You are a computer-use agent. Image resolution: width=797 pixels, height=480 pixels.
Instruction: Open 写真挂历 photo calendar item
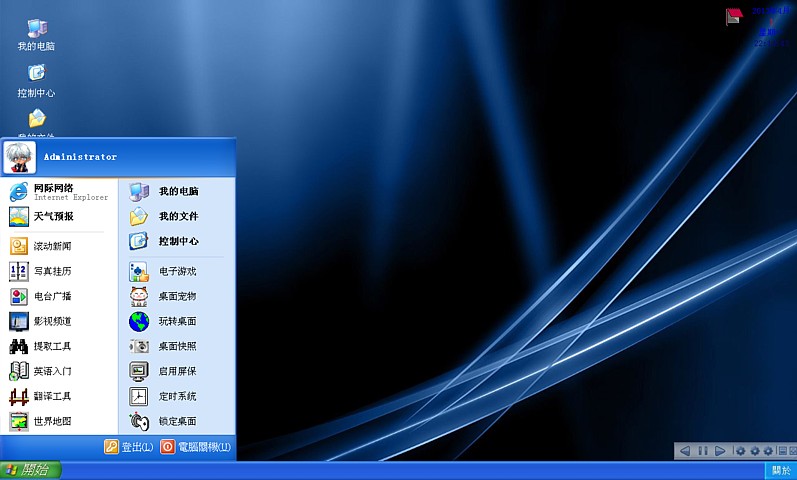(52, 271)
